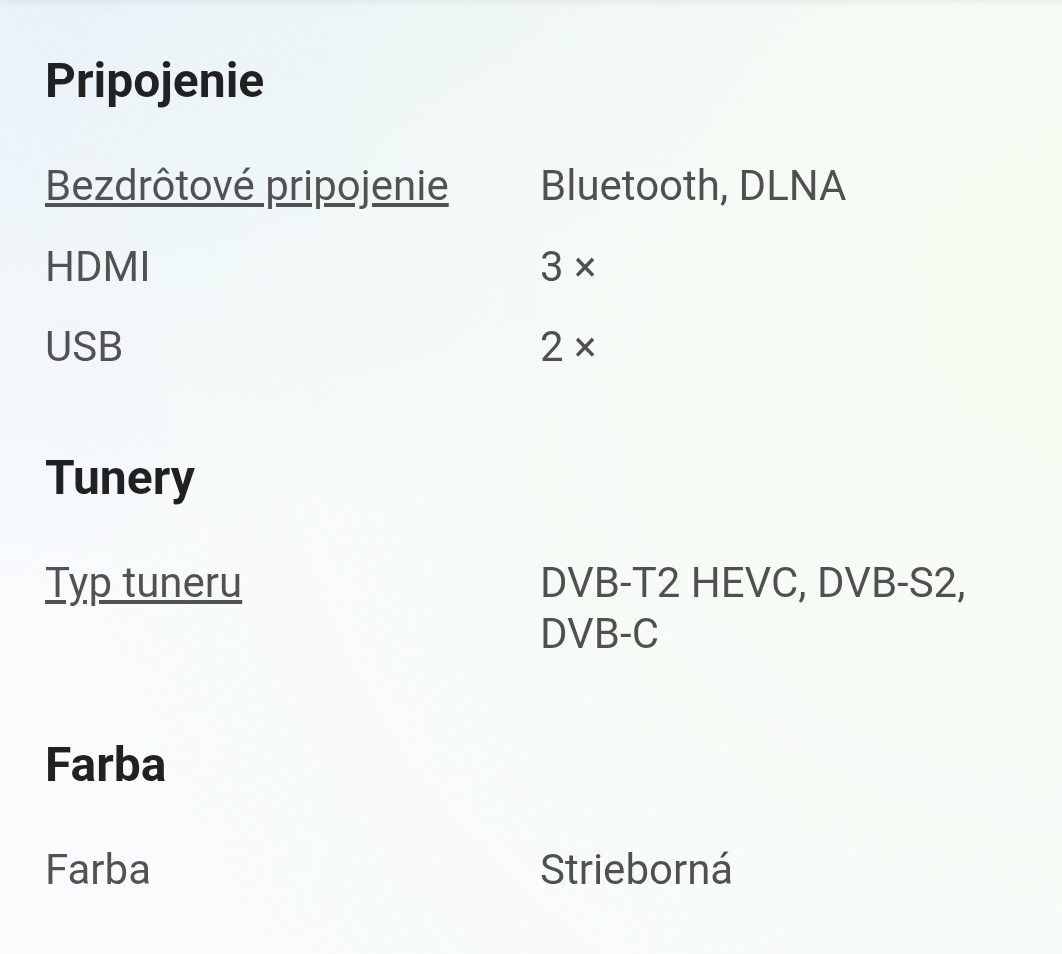Viewport: 1062px width, 954px height.
Task: Click the × symbol in the USB row
Action: (585, 347)
